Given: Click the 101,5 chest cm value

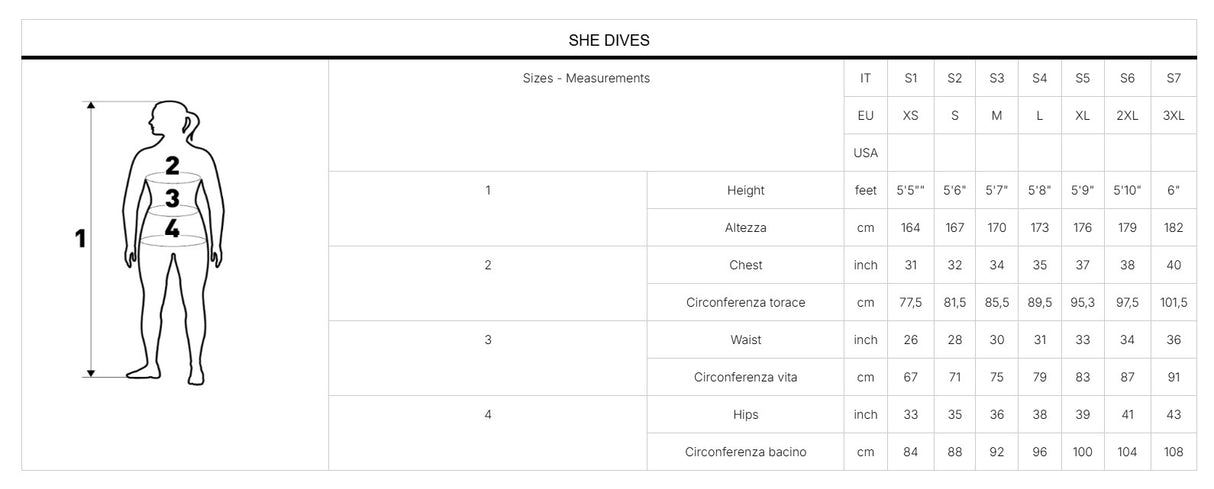Looking at the screenshot, I should [x=1173, y=302].
